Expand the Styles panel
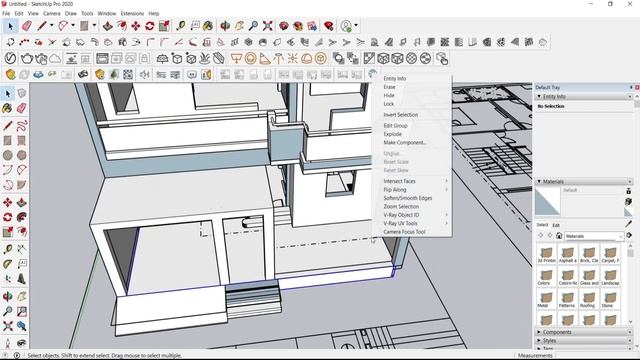The image size is (640, 360). pos(539,340)
